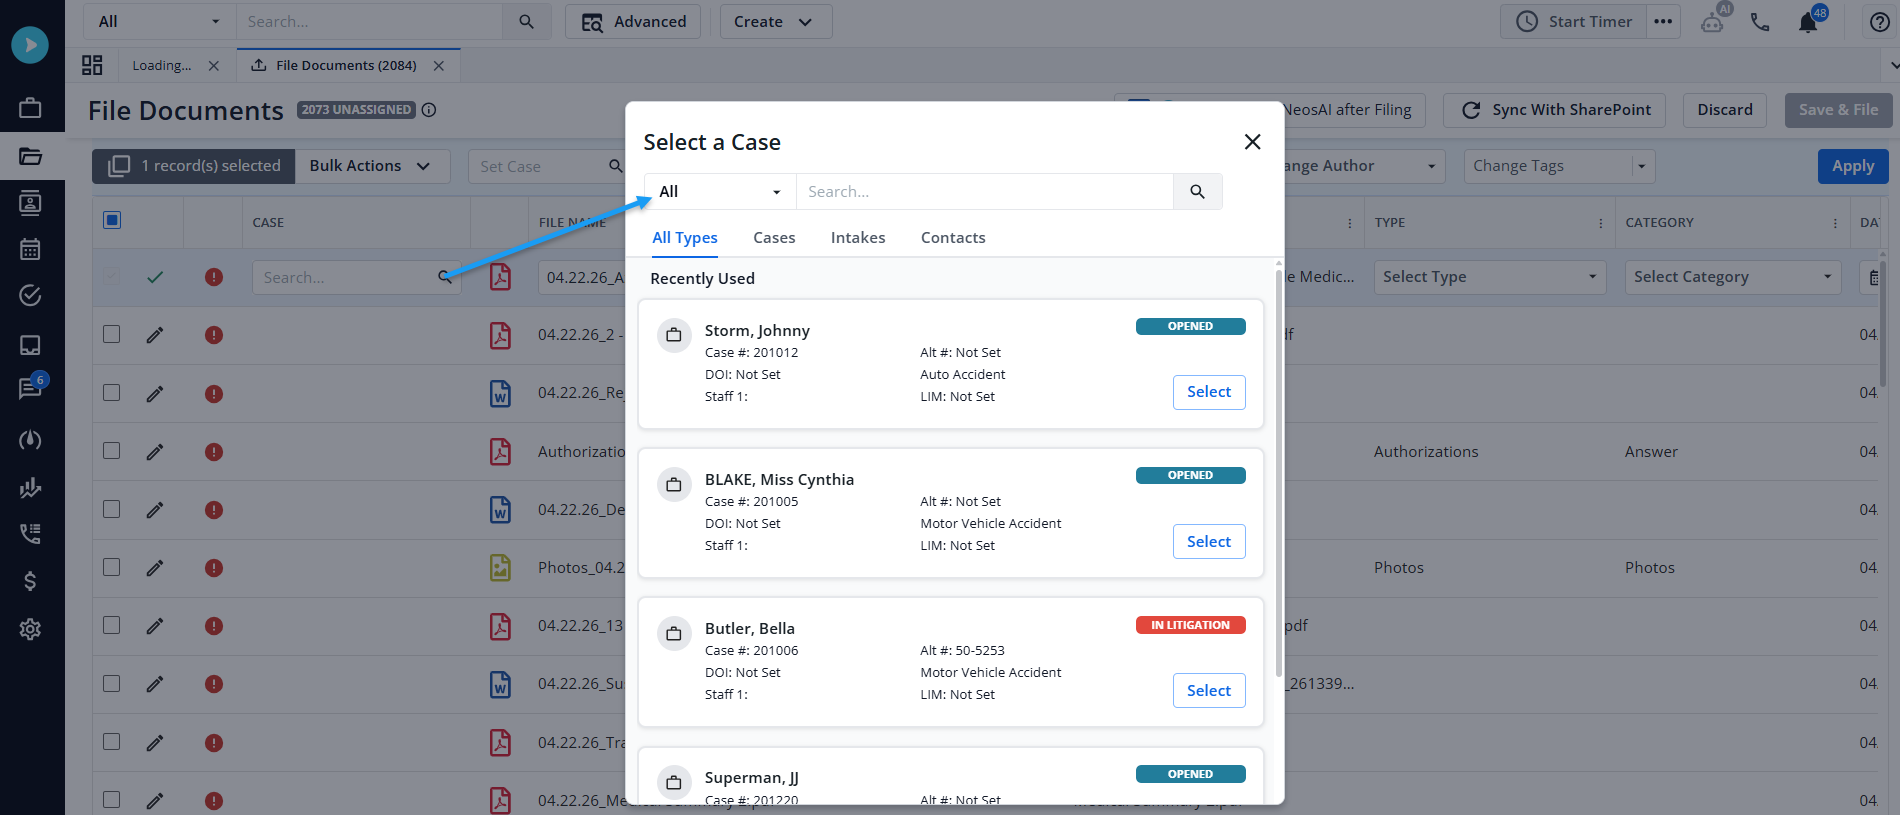Open the Change Author dropdown

(1363, 166)
